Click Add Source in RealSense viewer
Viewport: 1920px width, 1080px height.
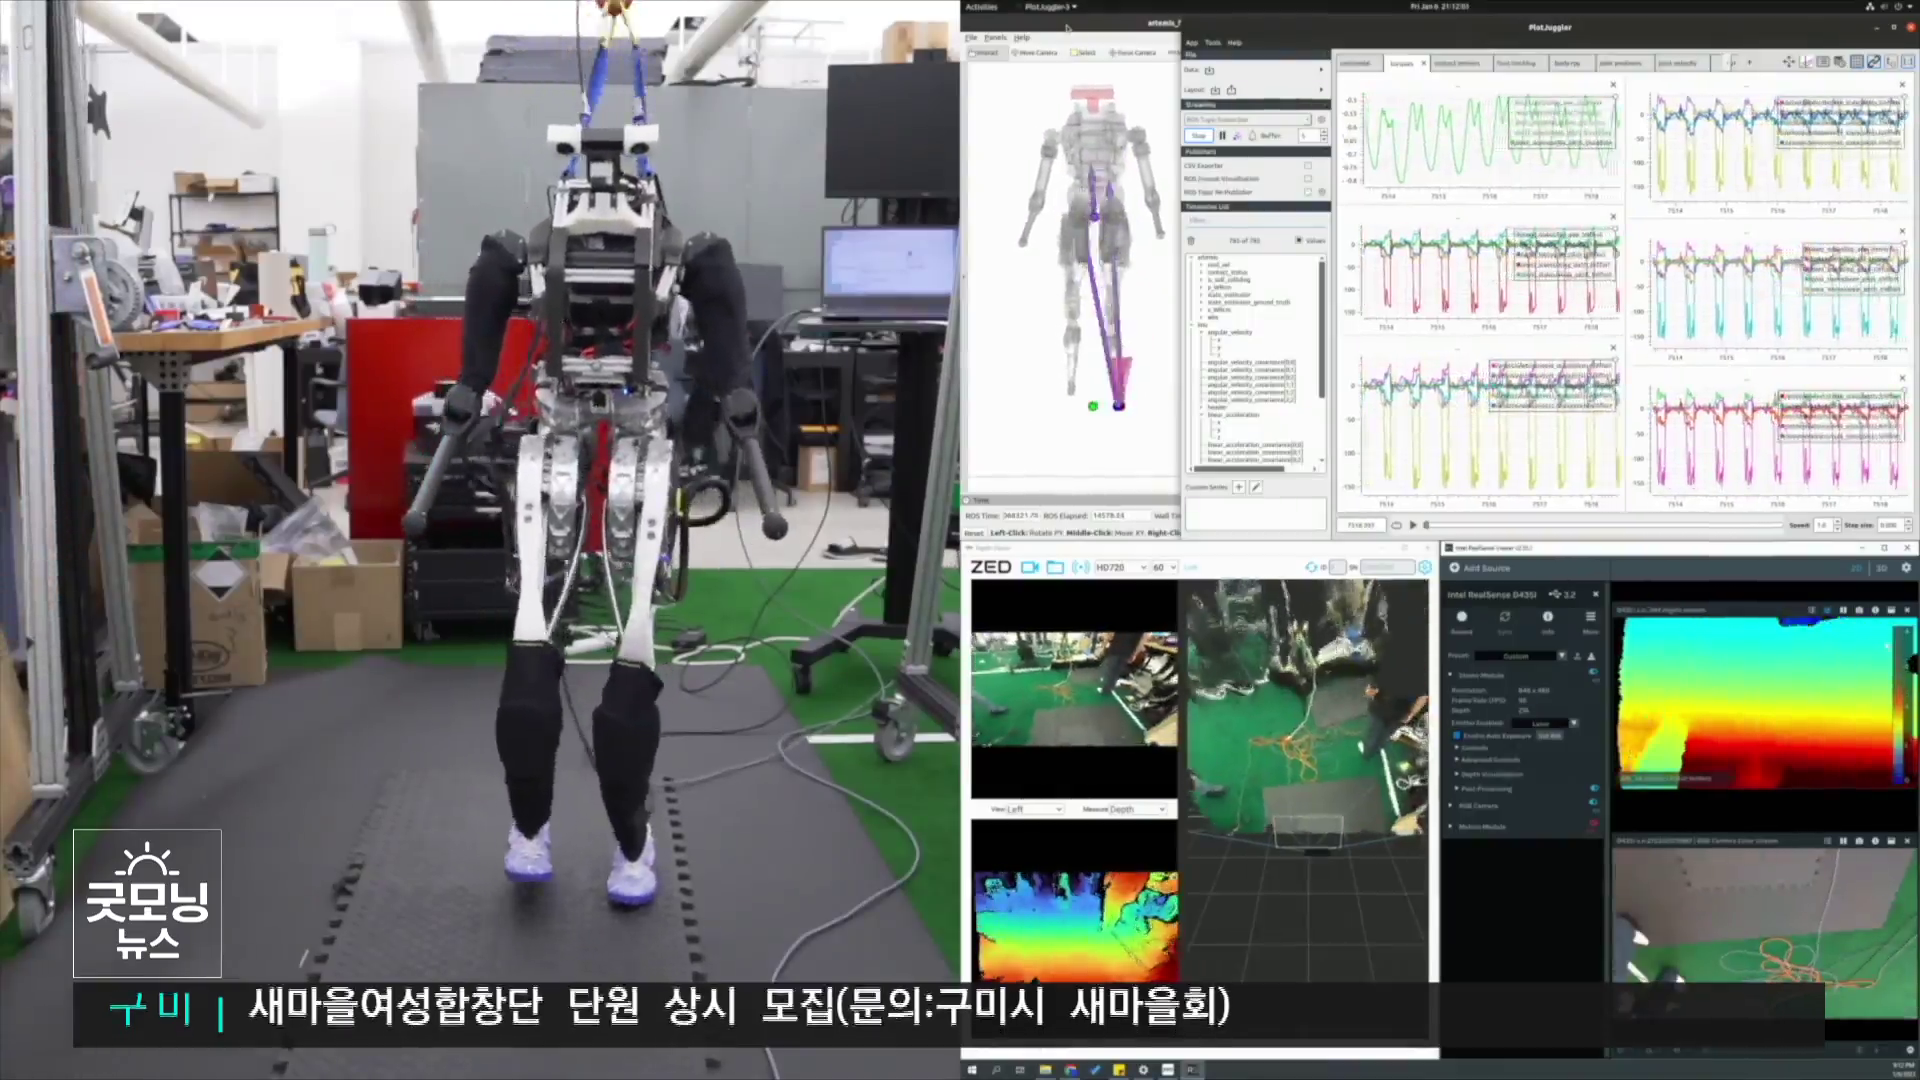pos(1481,568)
